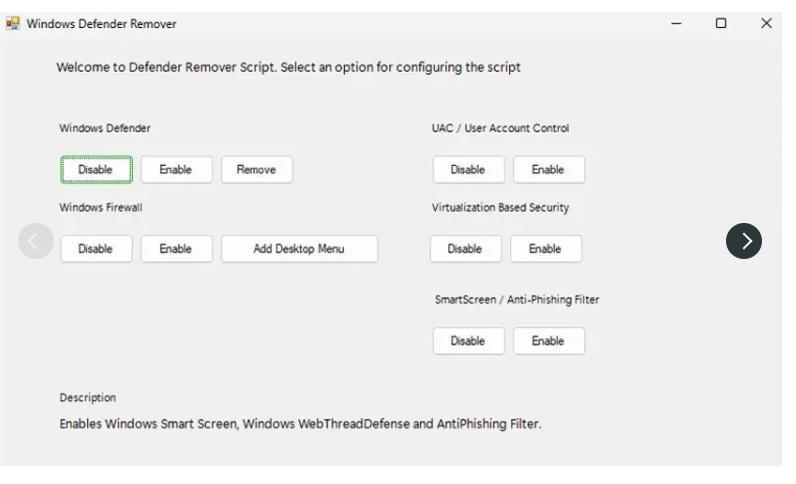Enable Virtualization Based Security

[546, 249]
